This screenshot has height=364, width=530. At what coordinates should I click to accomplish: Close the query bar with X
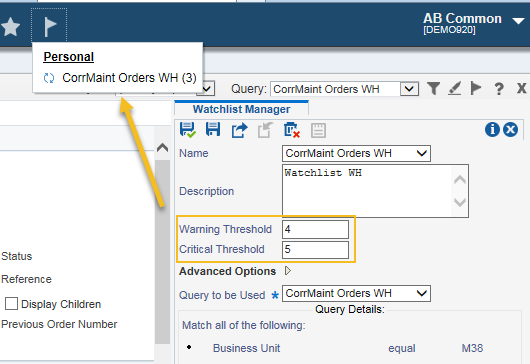522,89
